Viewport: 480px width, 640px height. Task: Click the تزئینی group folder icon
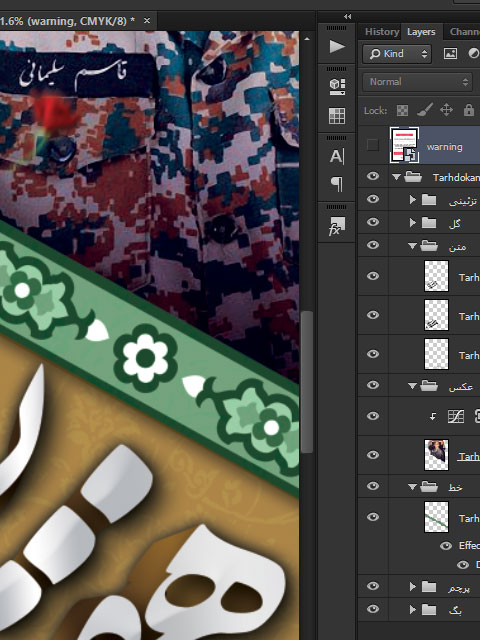coord(429,200)
